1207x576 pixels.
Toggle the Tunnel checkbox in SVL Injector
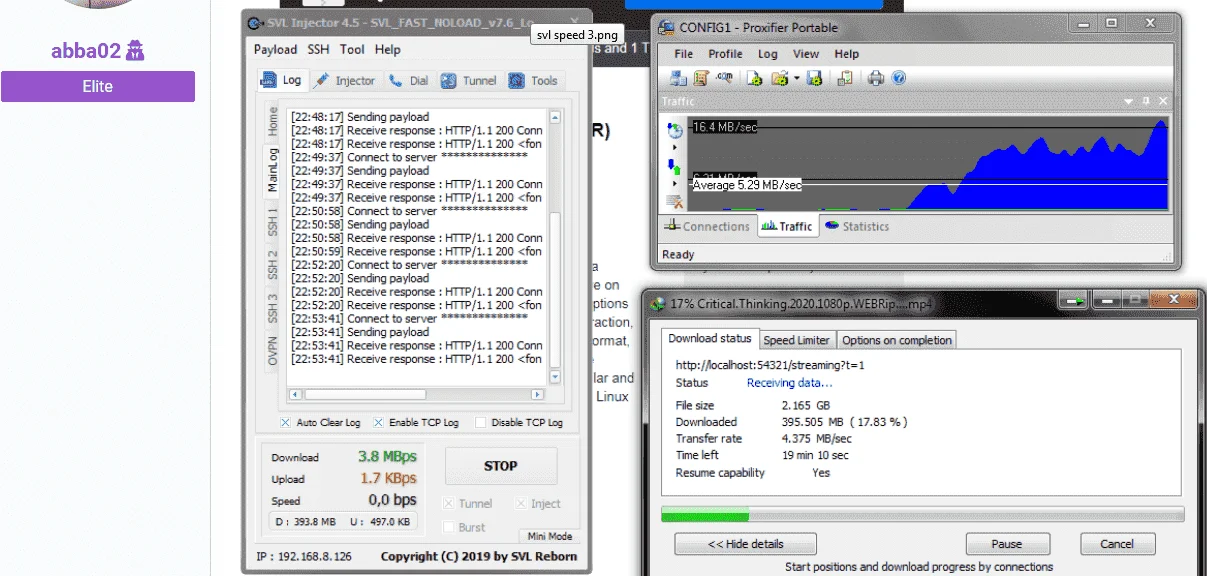click(x=448, y=504)
